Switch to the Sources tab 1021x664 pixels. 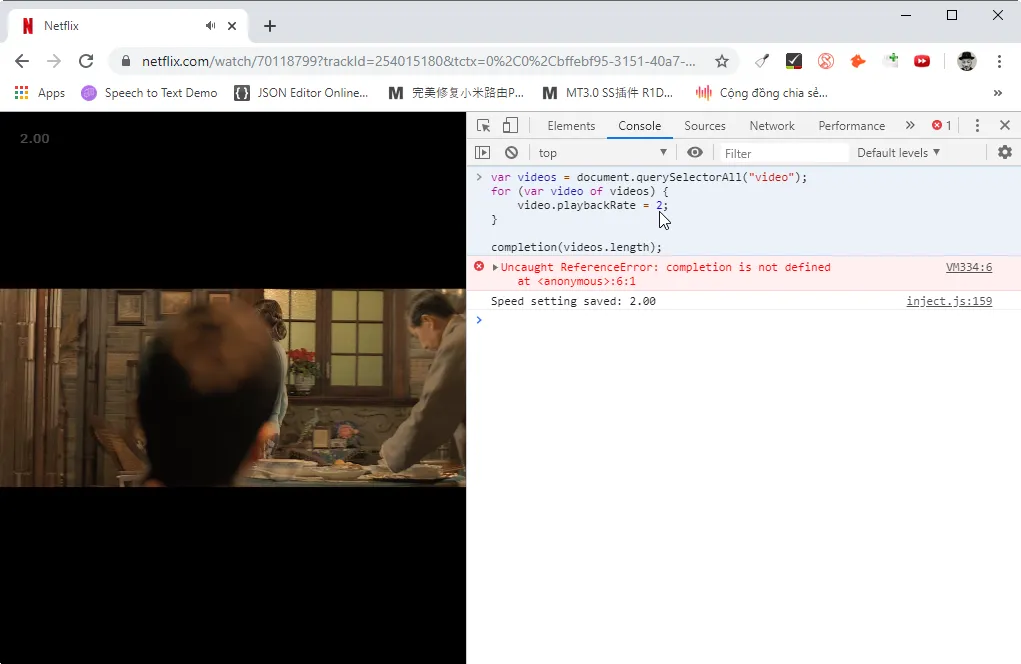(x=705, y=126)
